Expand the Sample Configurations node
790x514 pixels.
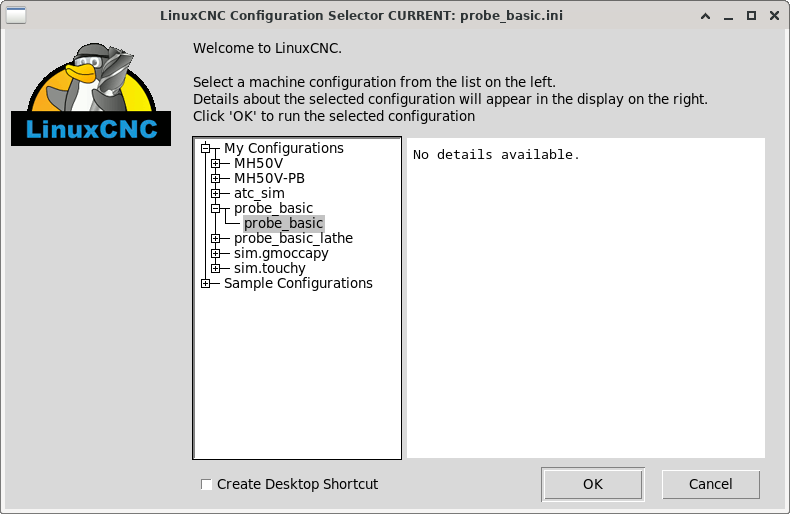(x=206, y=283)
